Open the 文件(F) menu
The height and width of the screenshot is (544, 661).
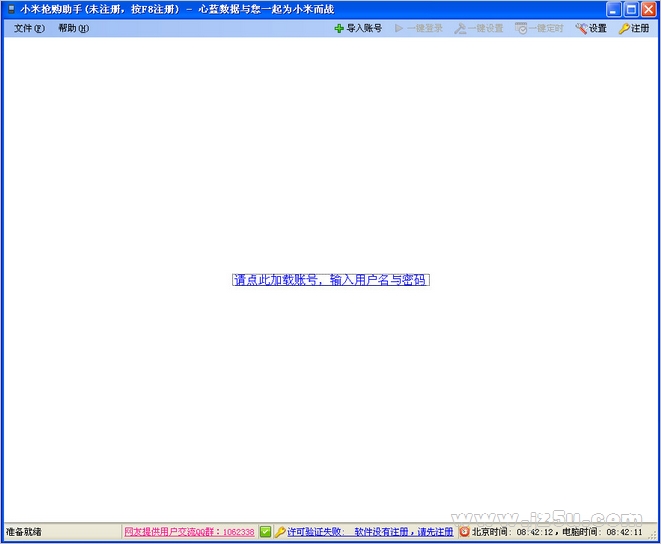pos(29,28)
